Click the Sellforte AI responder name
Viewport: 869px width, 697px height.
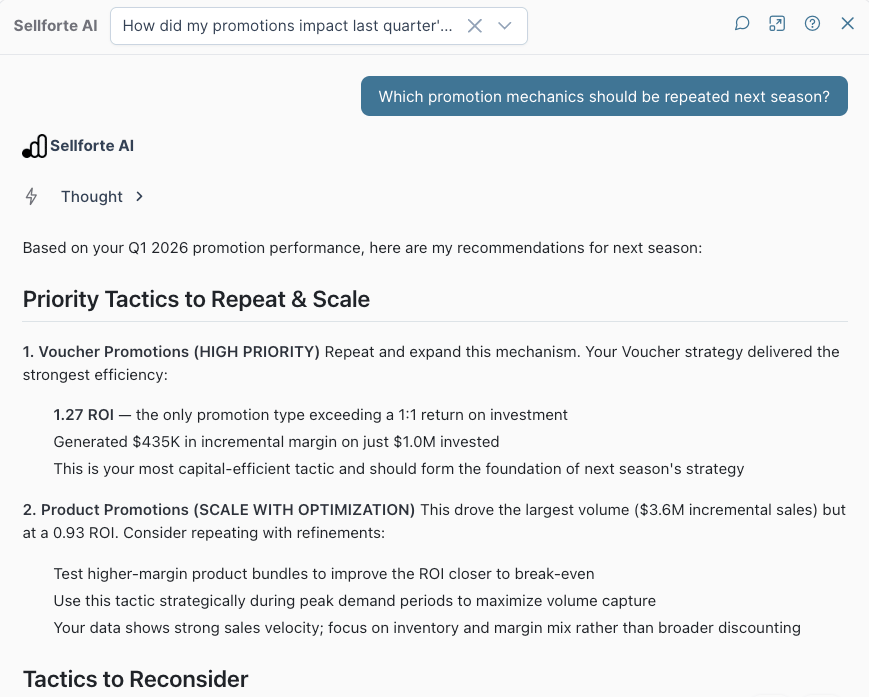point(92,146)
